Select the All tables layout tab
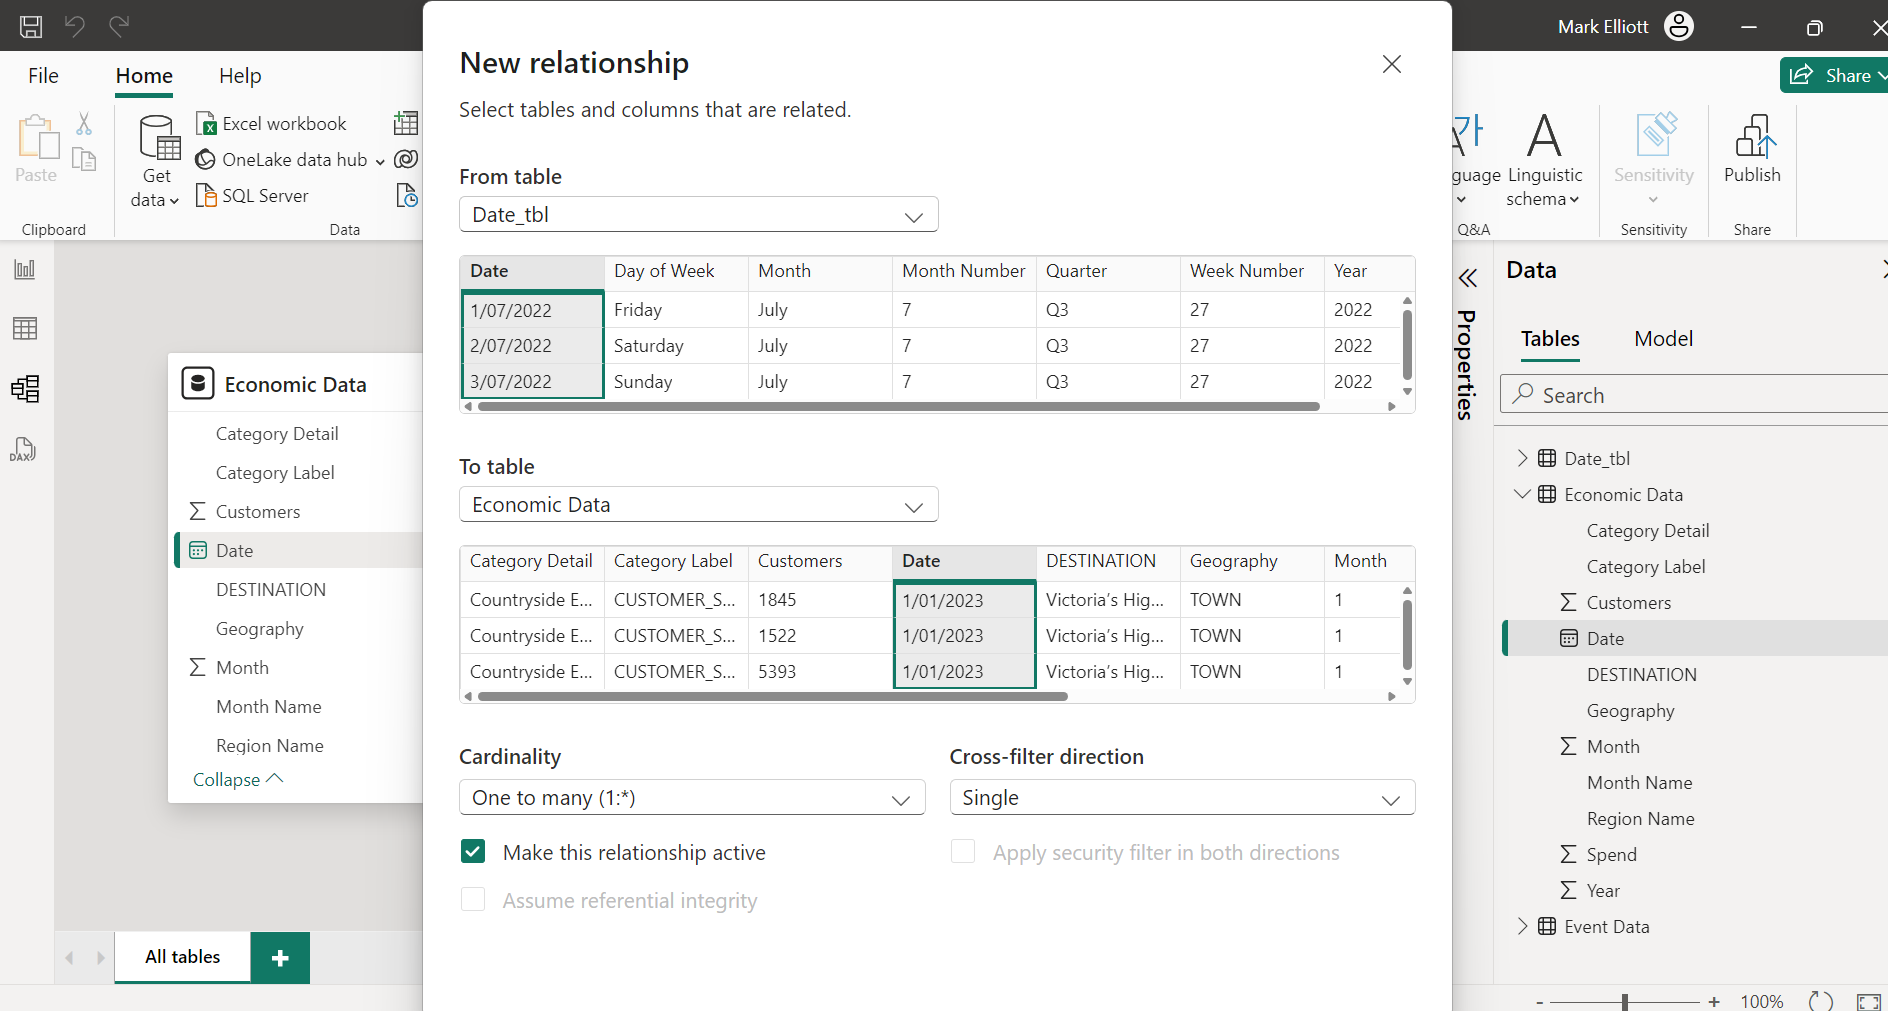Viewport: 1888px width, 1011px height. tap(182, 957)
